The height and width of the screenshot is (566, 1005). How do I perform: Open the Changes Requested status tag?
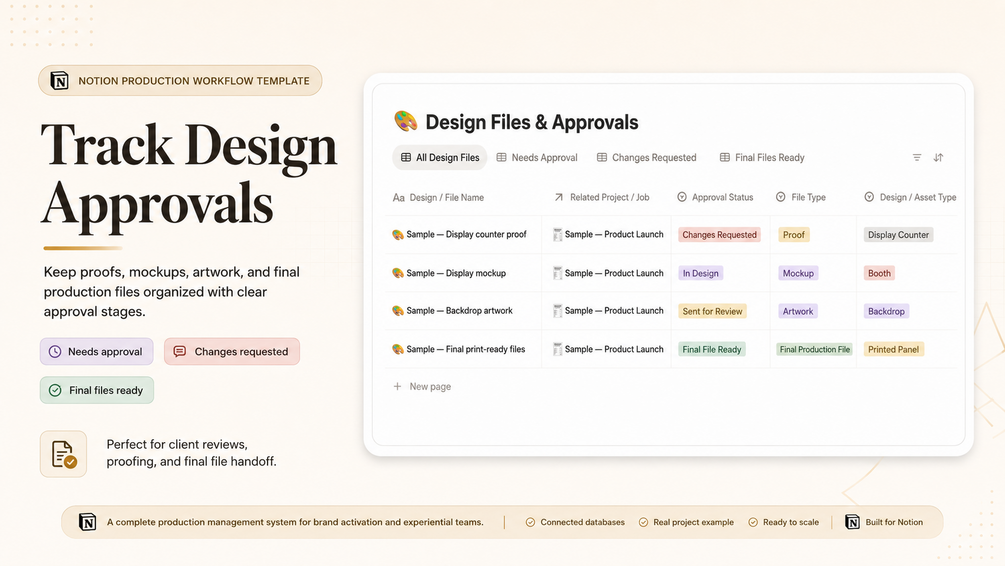719,235
